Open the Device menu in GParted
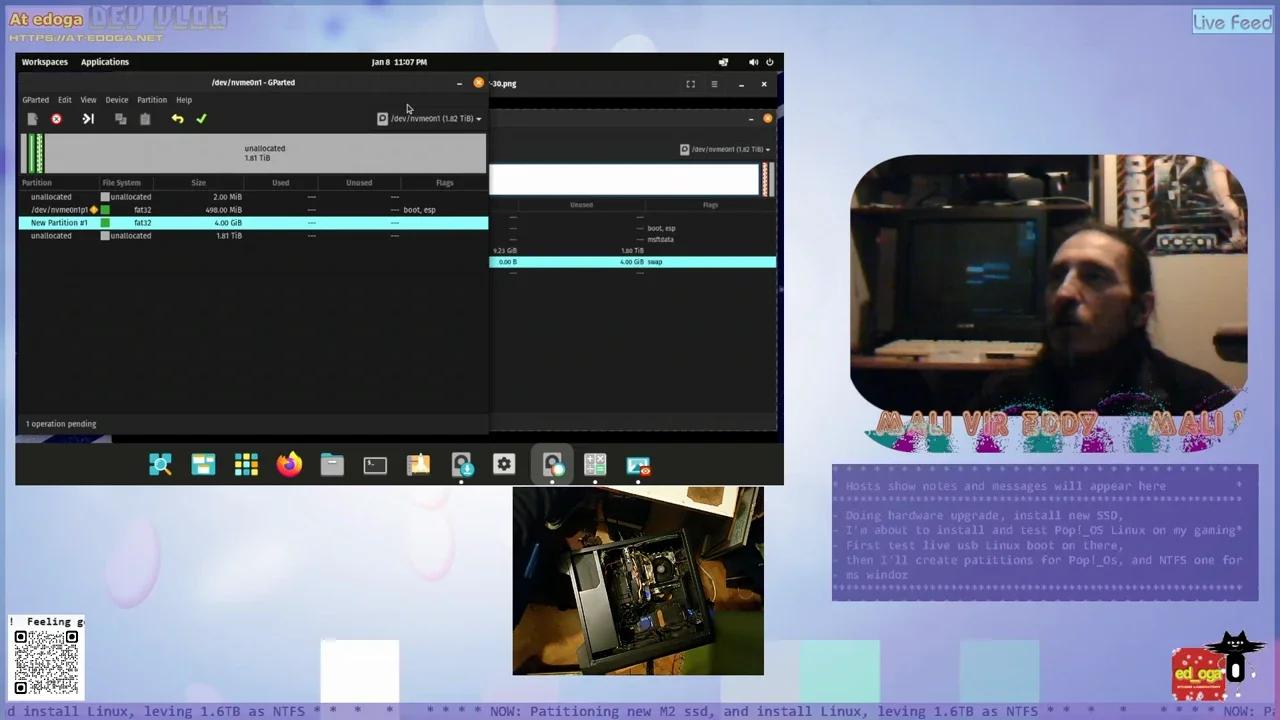The image size is (1280, 720). pos(116,99)
